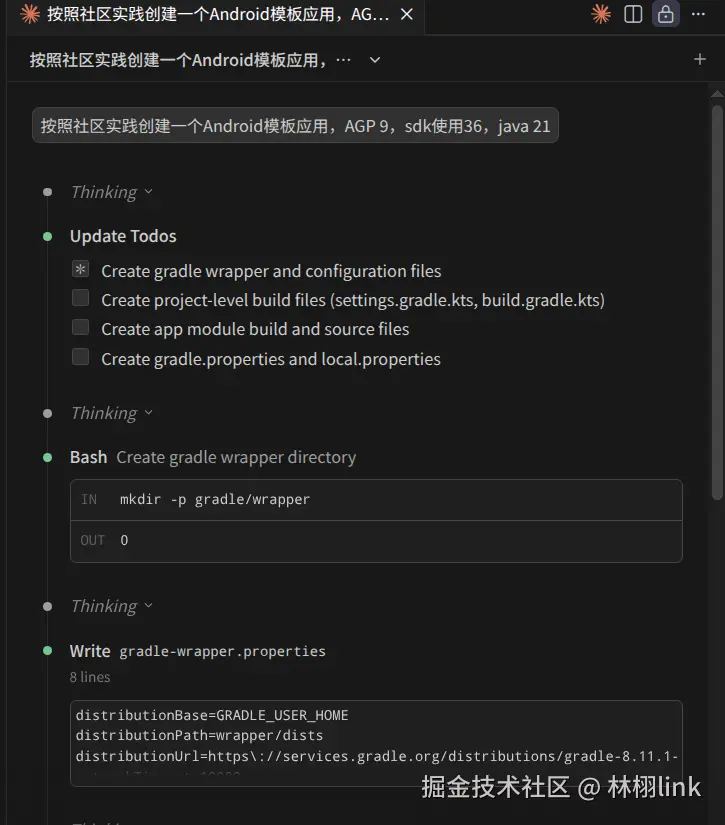Image resolution: width=725 pixels, height=825 pixels.
Task: Toggle the 'Create gradle wrapper and configuration files' checkbox
Action: pos(81,270)
